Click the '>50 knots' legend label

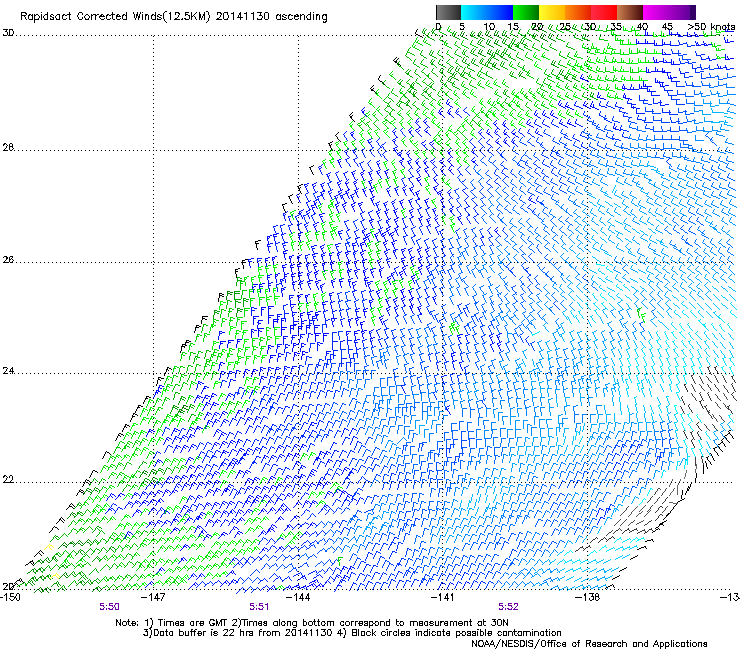711,27
